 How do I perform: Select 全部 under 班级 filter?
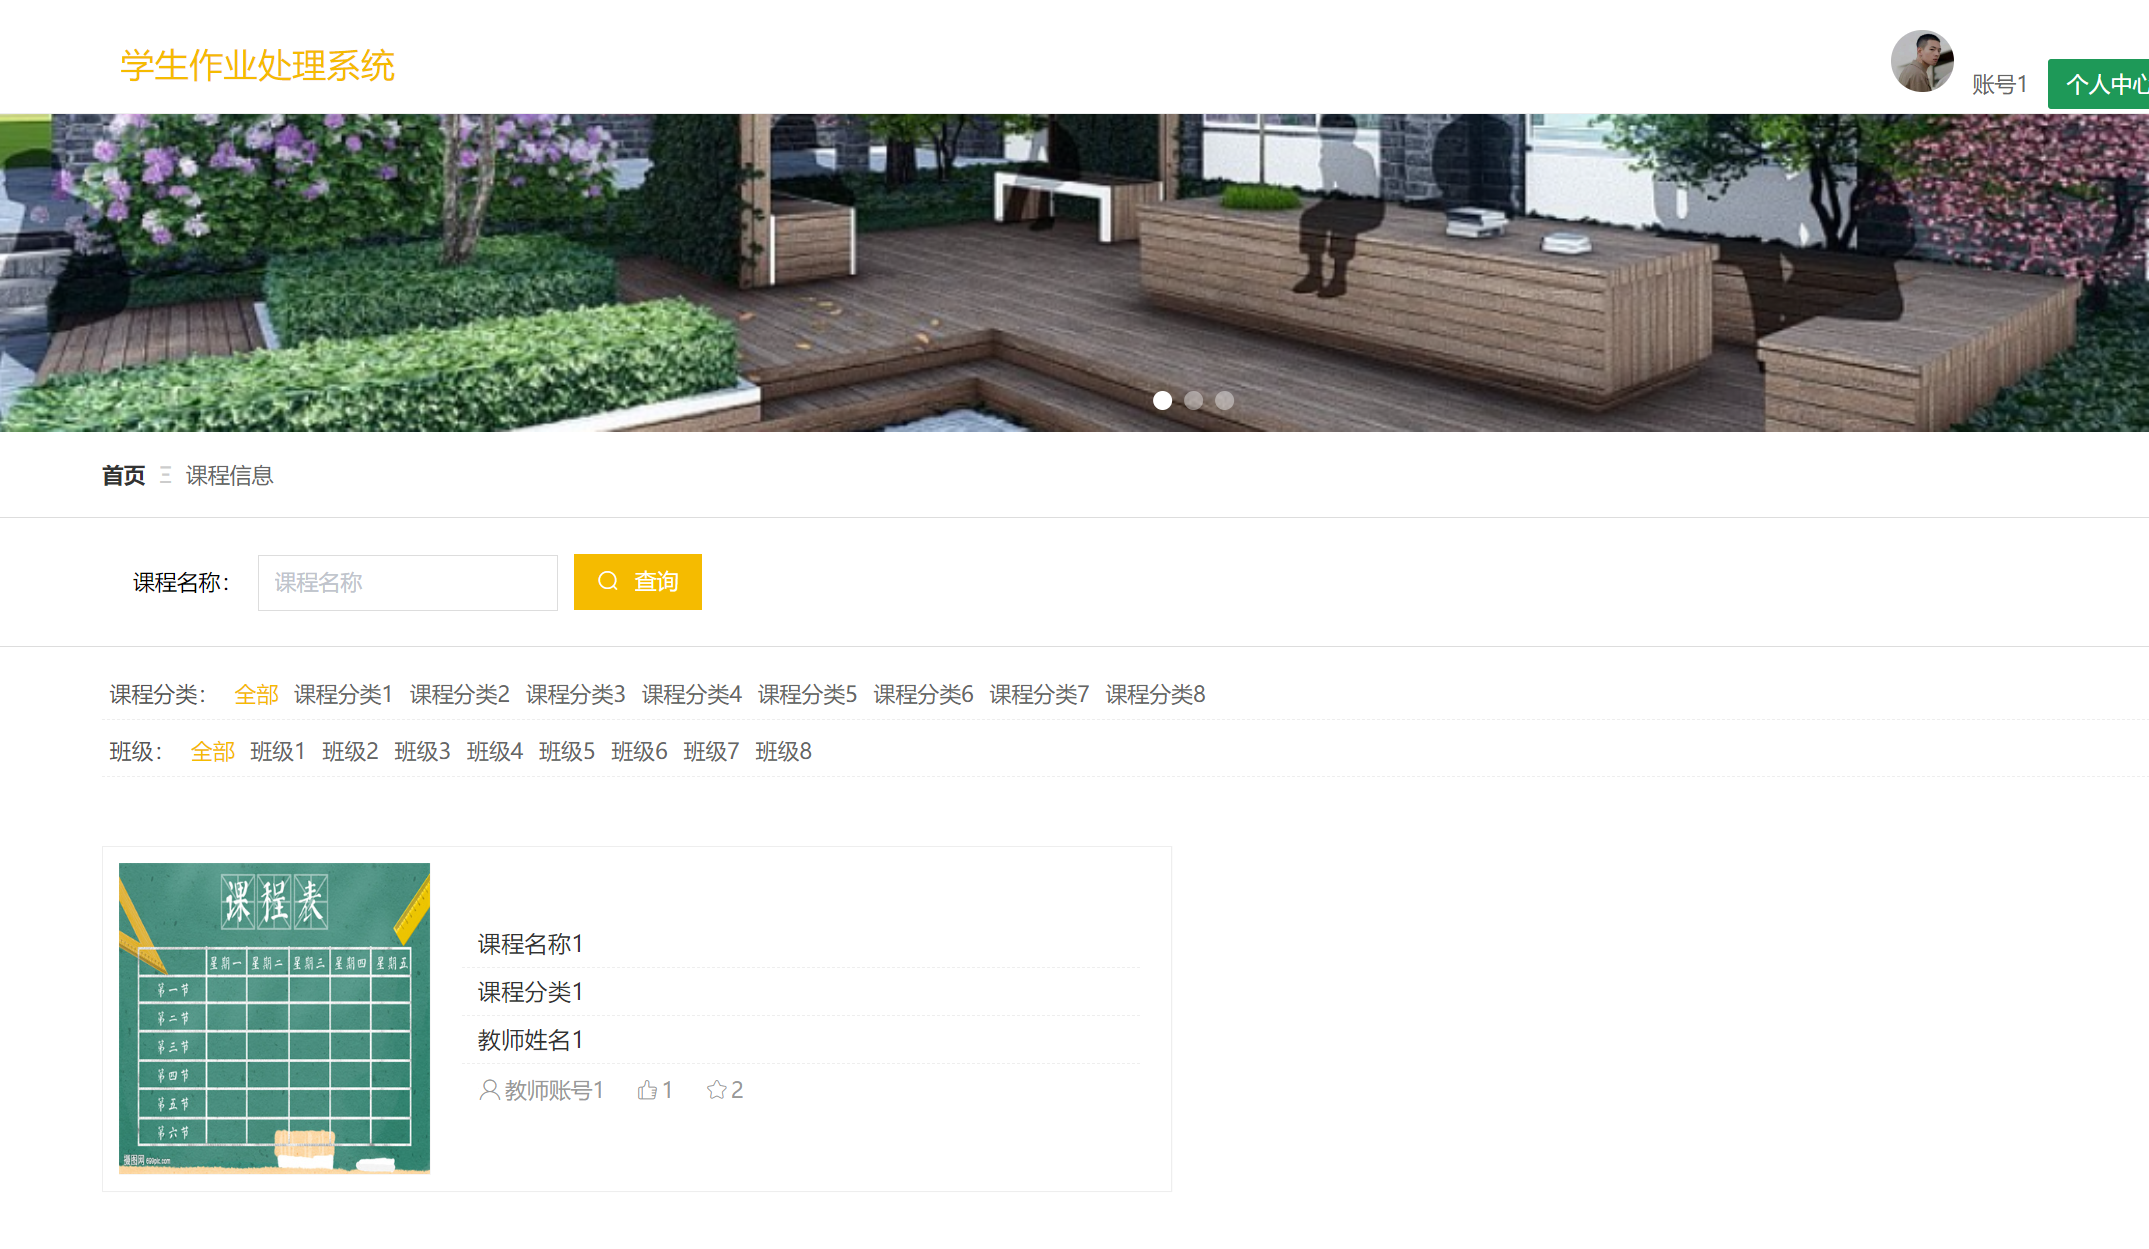point(212,751)
